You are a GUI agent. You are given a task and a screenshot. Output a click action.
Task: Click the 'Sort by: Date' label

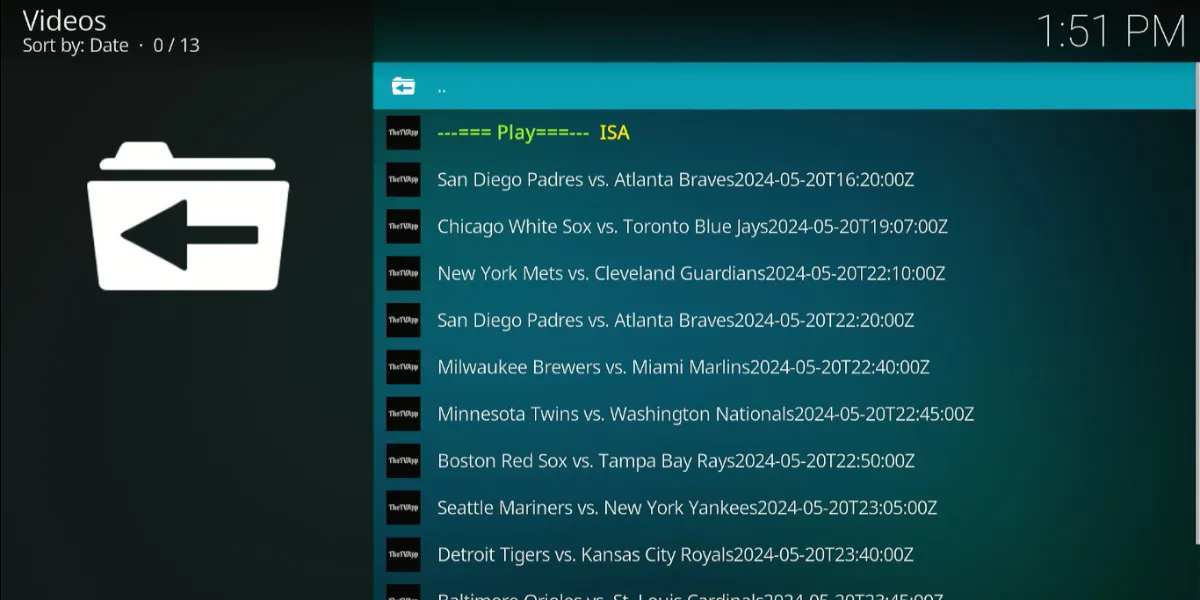[76, 45]
